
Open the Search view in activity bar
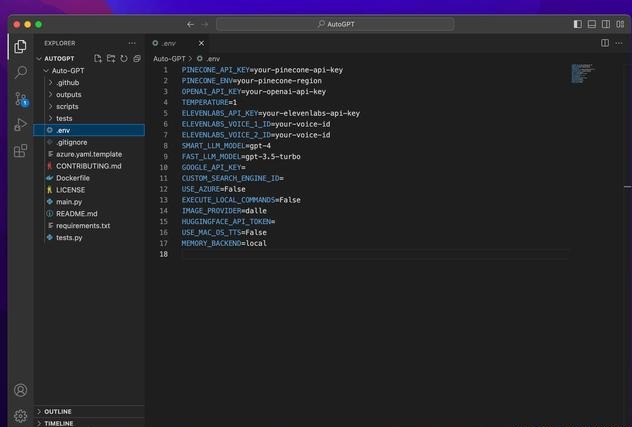20,72
